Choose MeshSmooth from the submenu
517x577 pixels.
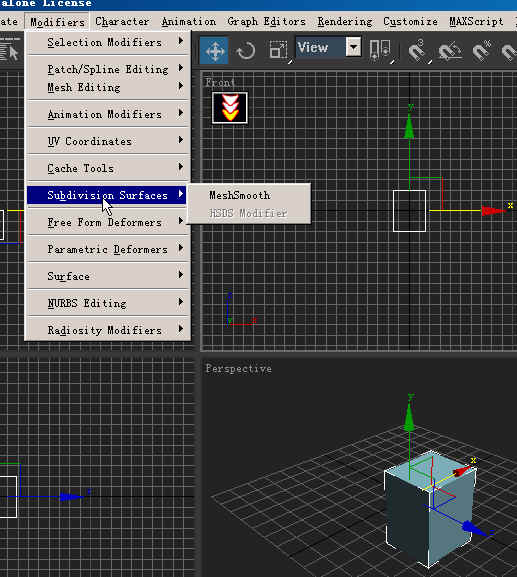(x=249, y=195)
